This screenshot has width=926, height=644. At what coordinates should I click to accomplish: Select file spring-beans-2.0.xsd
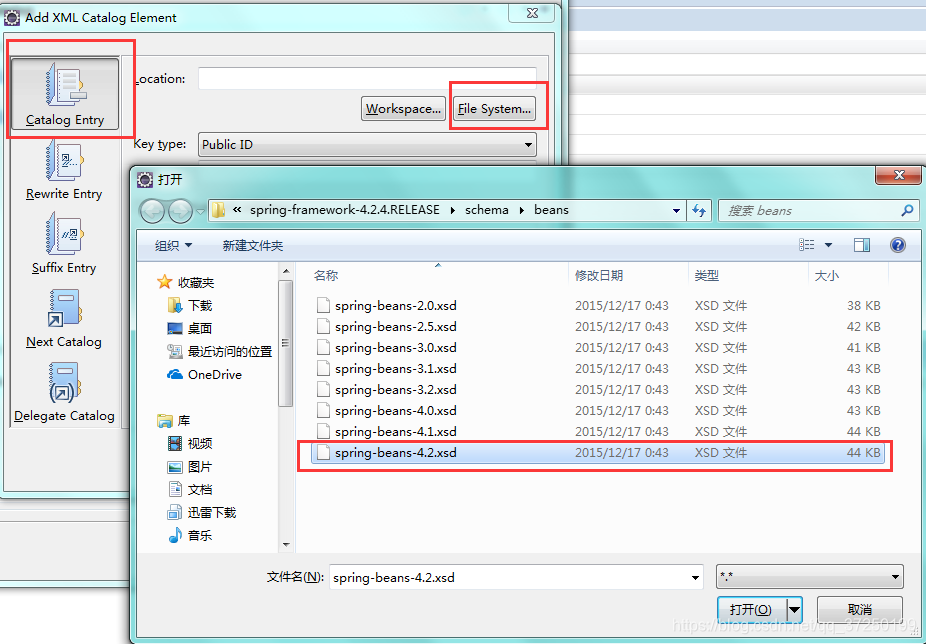(x=598, y=305)
